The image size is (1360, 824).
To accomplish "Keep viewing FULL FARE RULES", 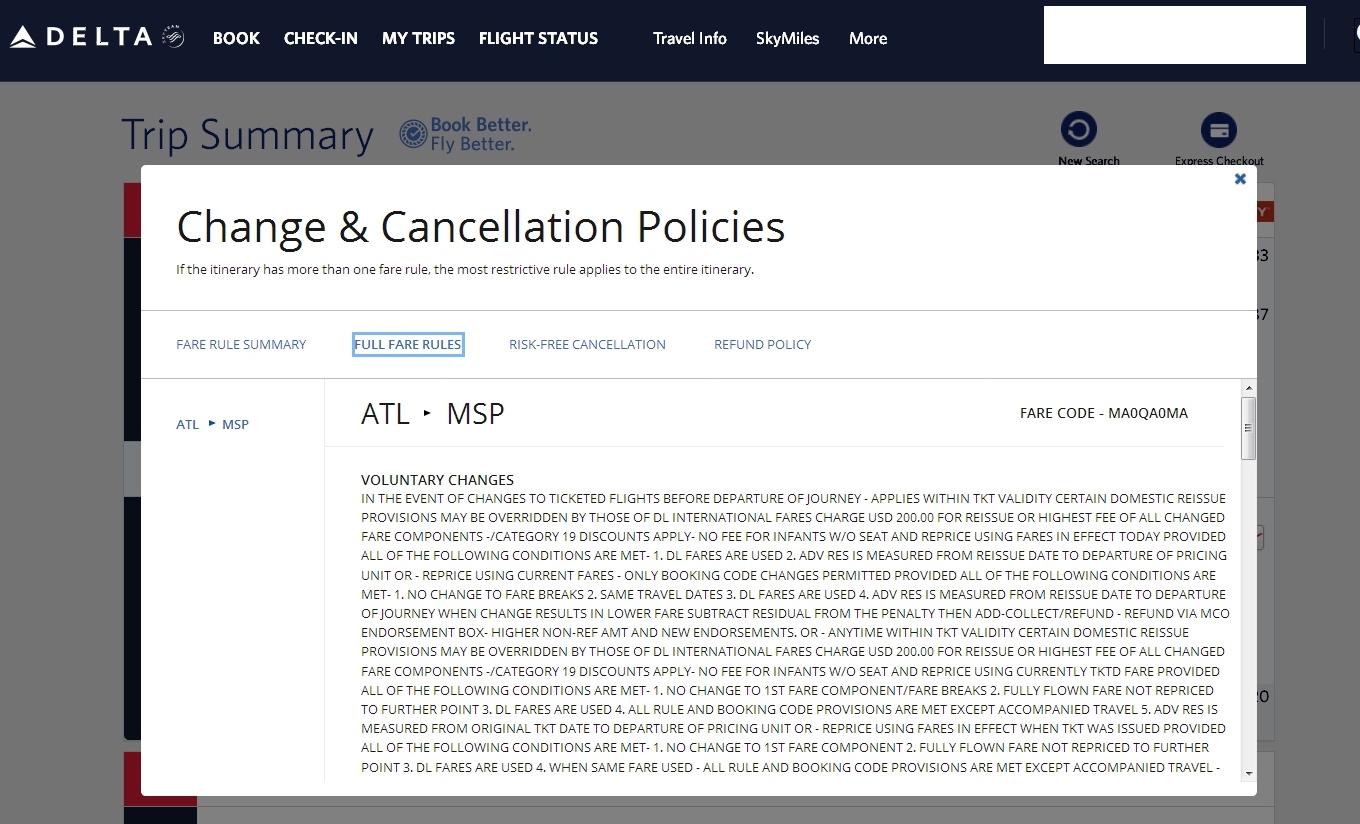I will pos(408,343).
